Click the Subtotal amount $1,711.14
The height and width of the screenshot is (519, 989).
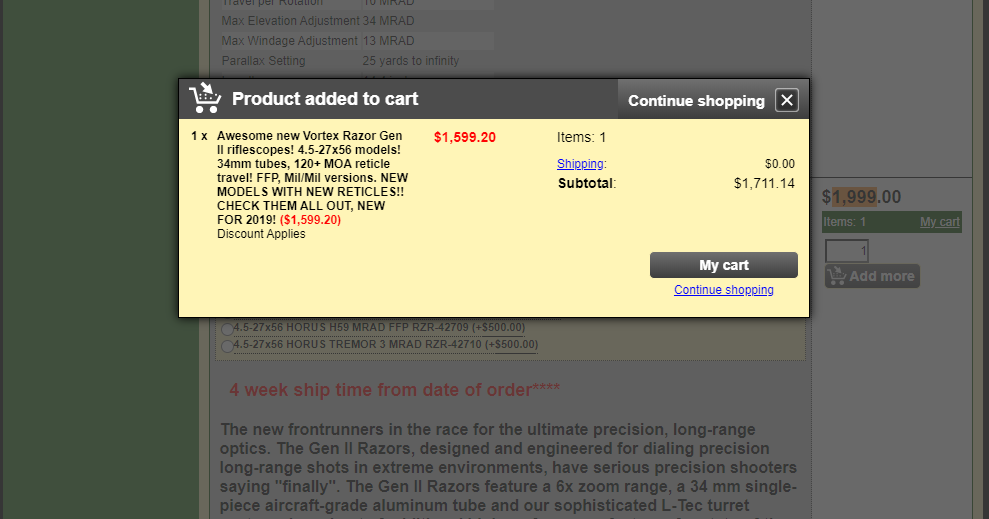(x=764, y=184)
